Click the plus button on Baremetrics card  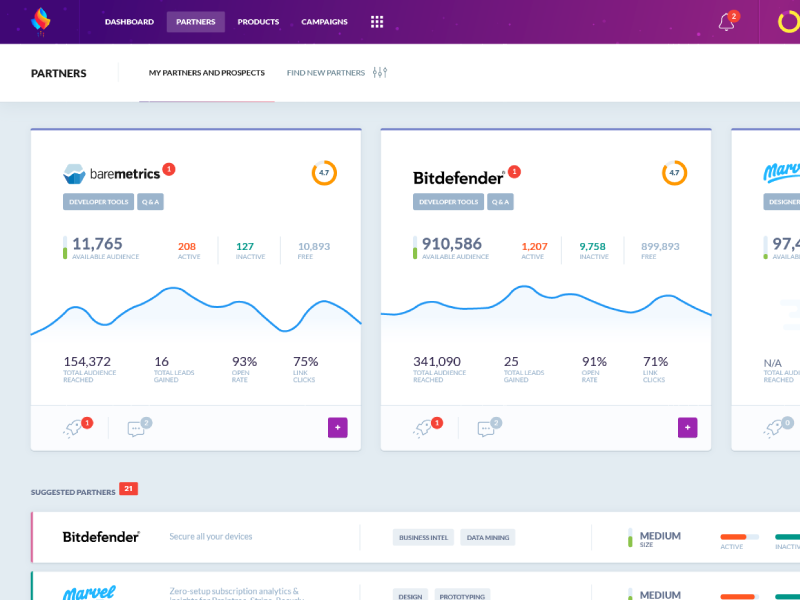[337, 428]
